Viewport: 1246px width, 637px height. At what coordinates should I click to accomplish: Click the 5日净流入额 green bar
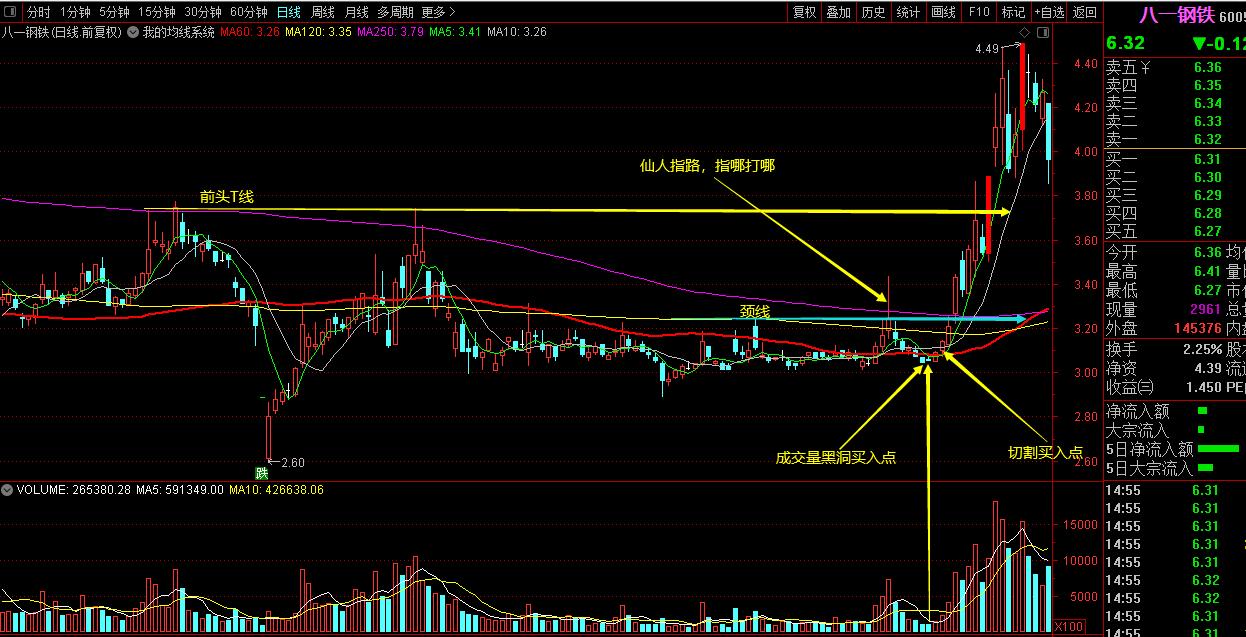[1218, 448]
